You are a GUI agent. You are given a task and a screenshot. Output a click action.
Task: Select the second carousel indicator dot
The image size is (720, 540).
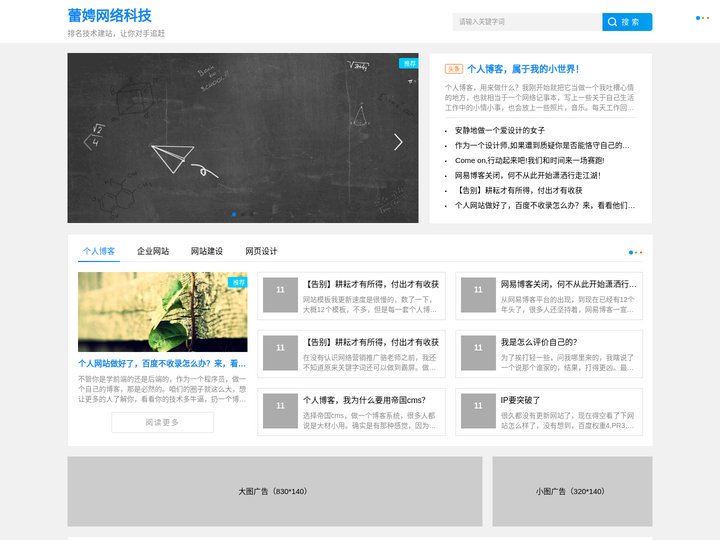click(243, 214)
